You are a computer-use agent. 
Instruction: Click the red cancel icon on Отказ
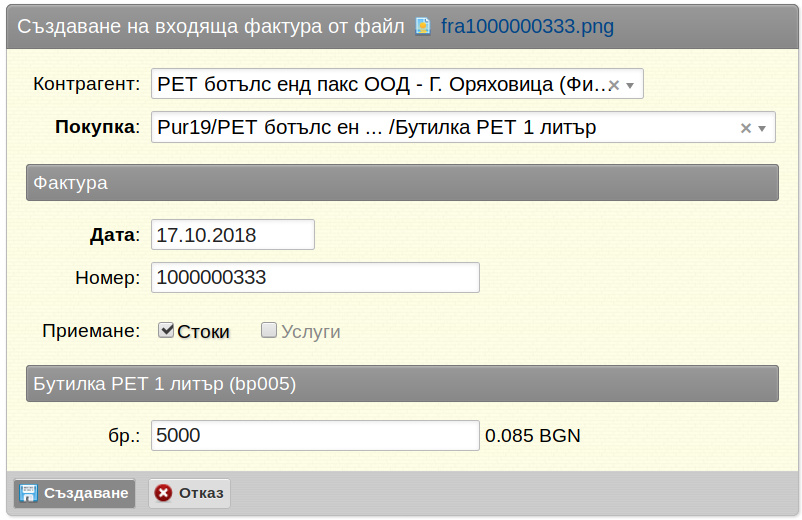(163, 493)
